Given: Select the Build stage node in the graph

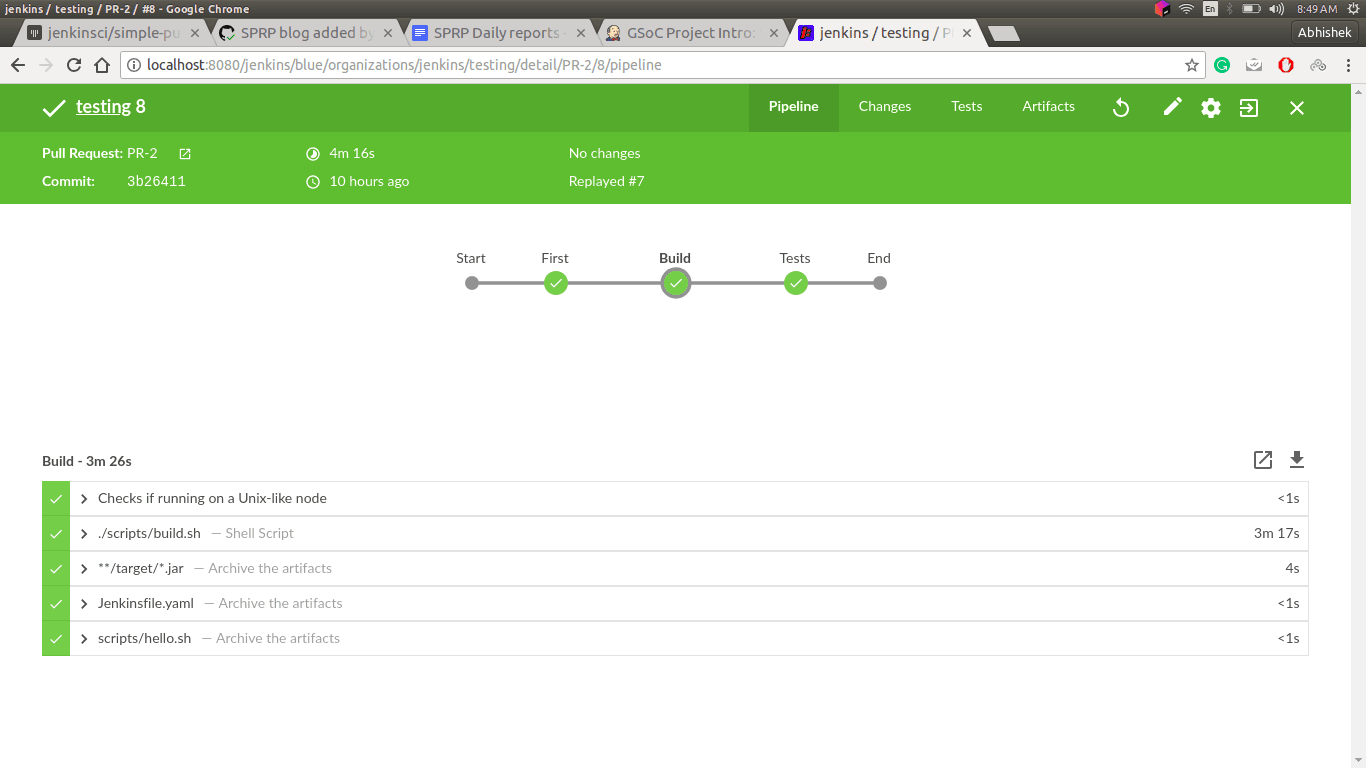Looking at the screenshot, I should (675, 283).
